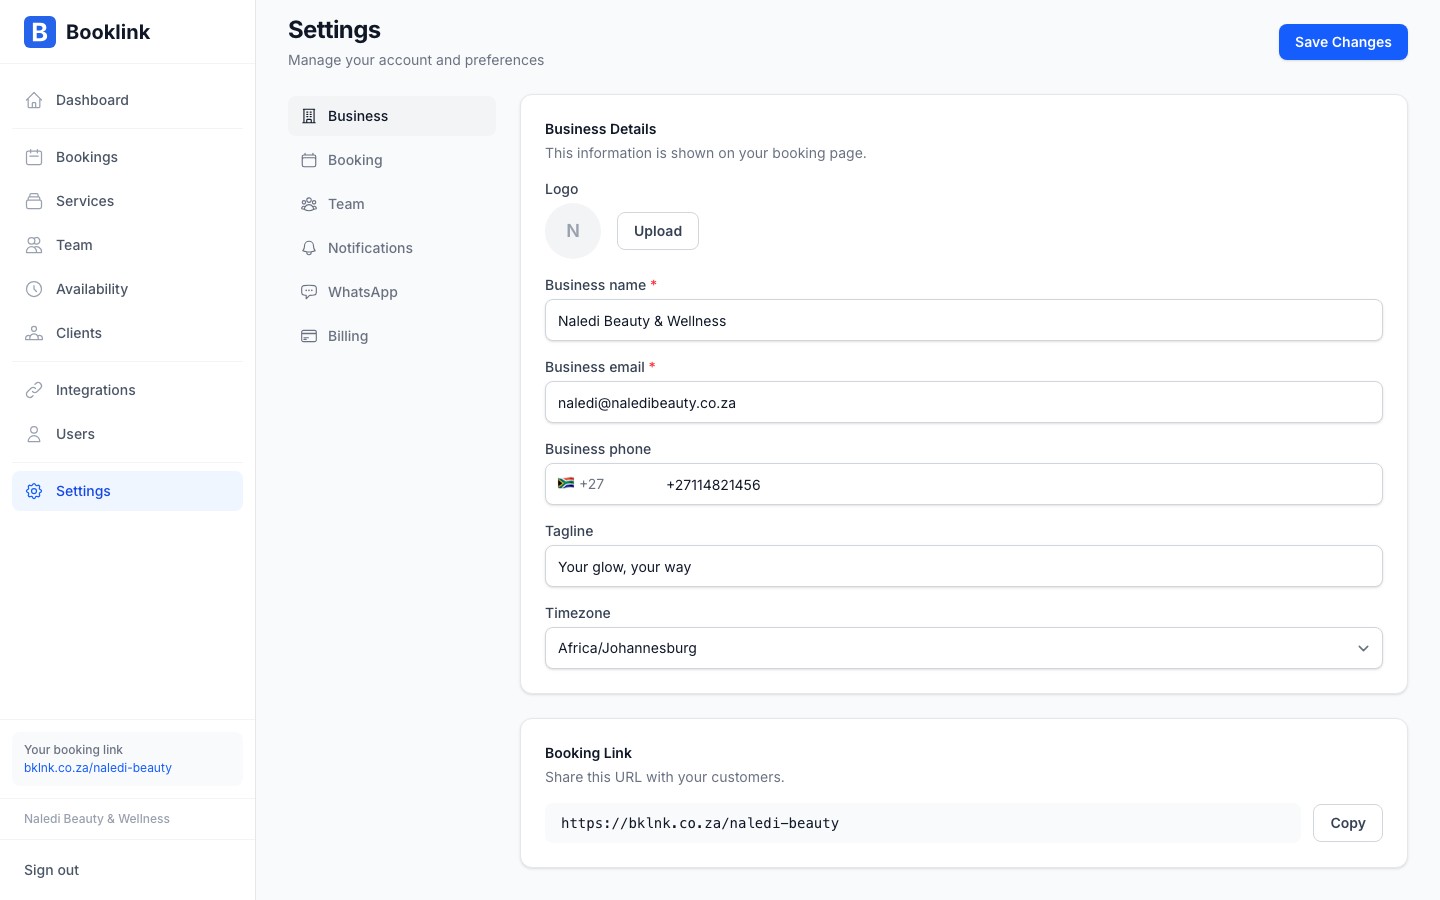
Task: Click the Save Changes button
Action: tap(1343, 42)
